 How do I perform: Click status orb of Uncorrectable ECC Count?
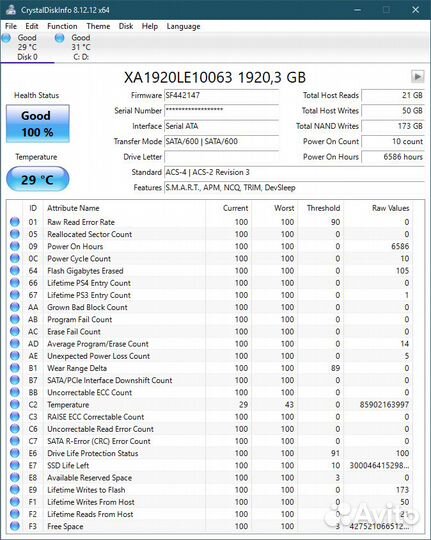pos(15,392)
